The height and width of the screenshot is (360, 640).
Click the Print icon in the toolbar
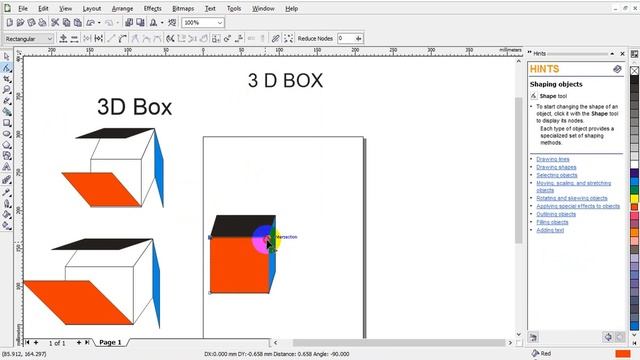tap(42, 22)
